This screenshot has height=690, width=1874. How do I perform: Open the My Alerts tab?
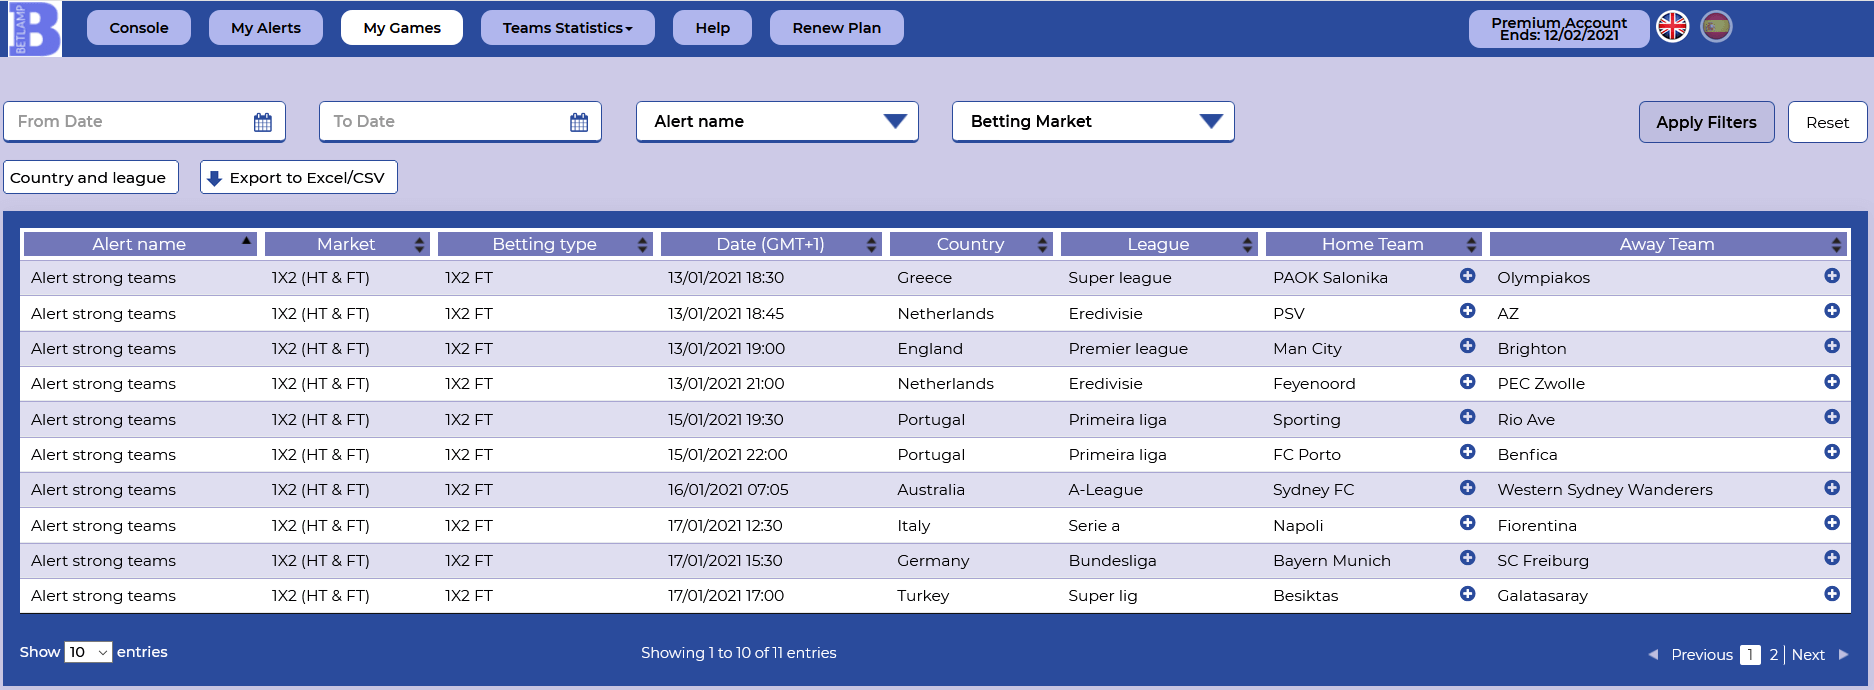point(266,28)
